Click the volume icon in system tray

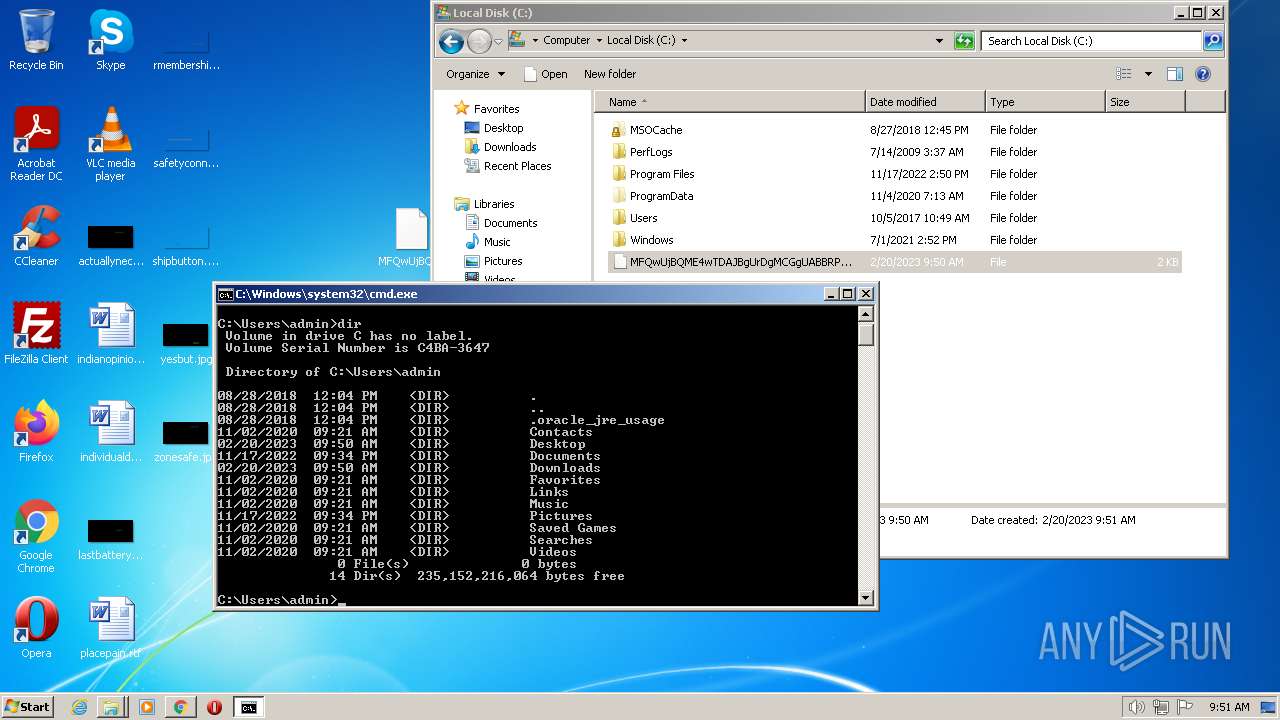pos(1136,707)
